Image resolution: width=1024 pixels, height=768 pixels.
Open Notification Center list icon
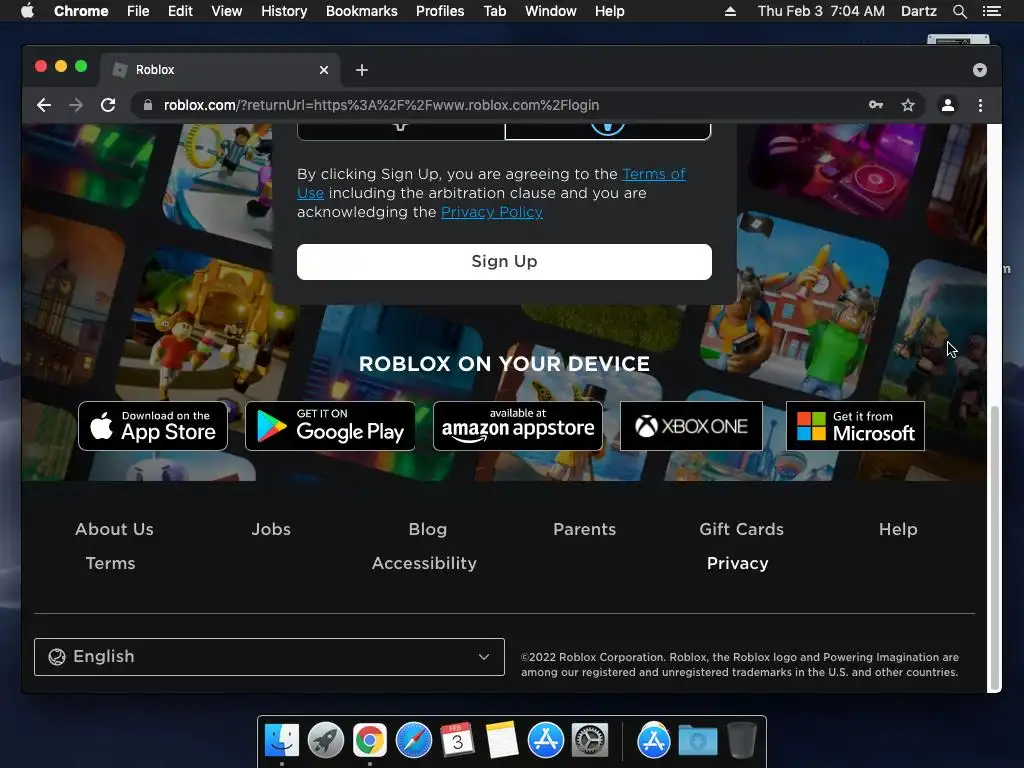pyautogui.click(x=991, y=11)
